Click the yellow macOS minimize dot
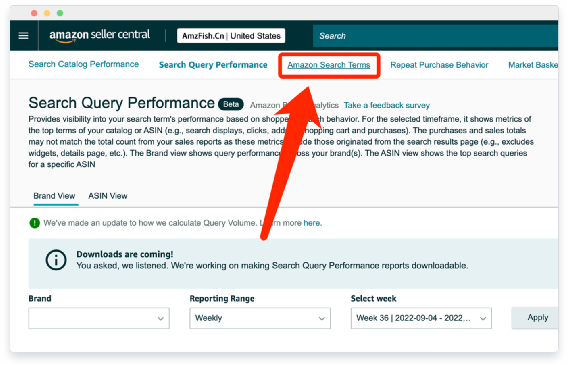Screen dimensions: 567x365 coord(47,13)
